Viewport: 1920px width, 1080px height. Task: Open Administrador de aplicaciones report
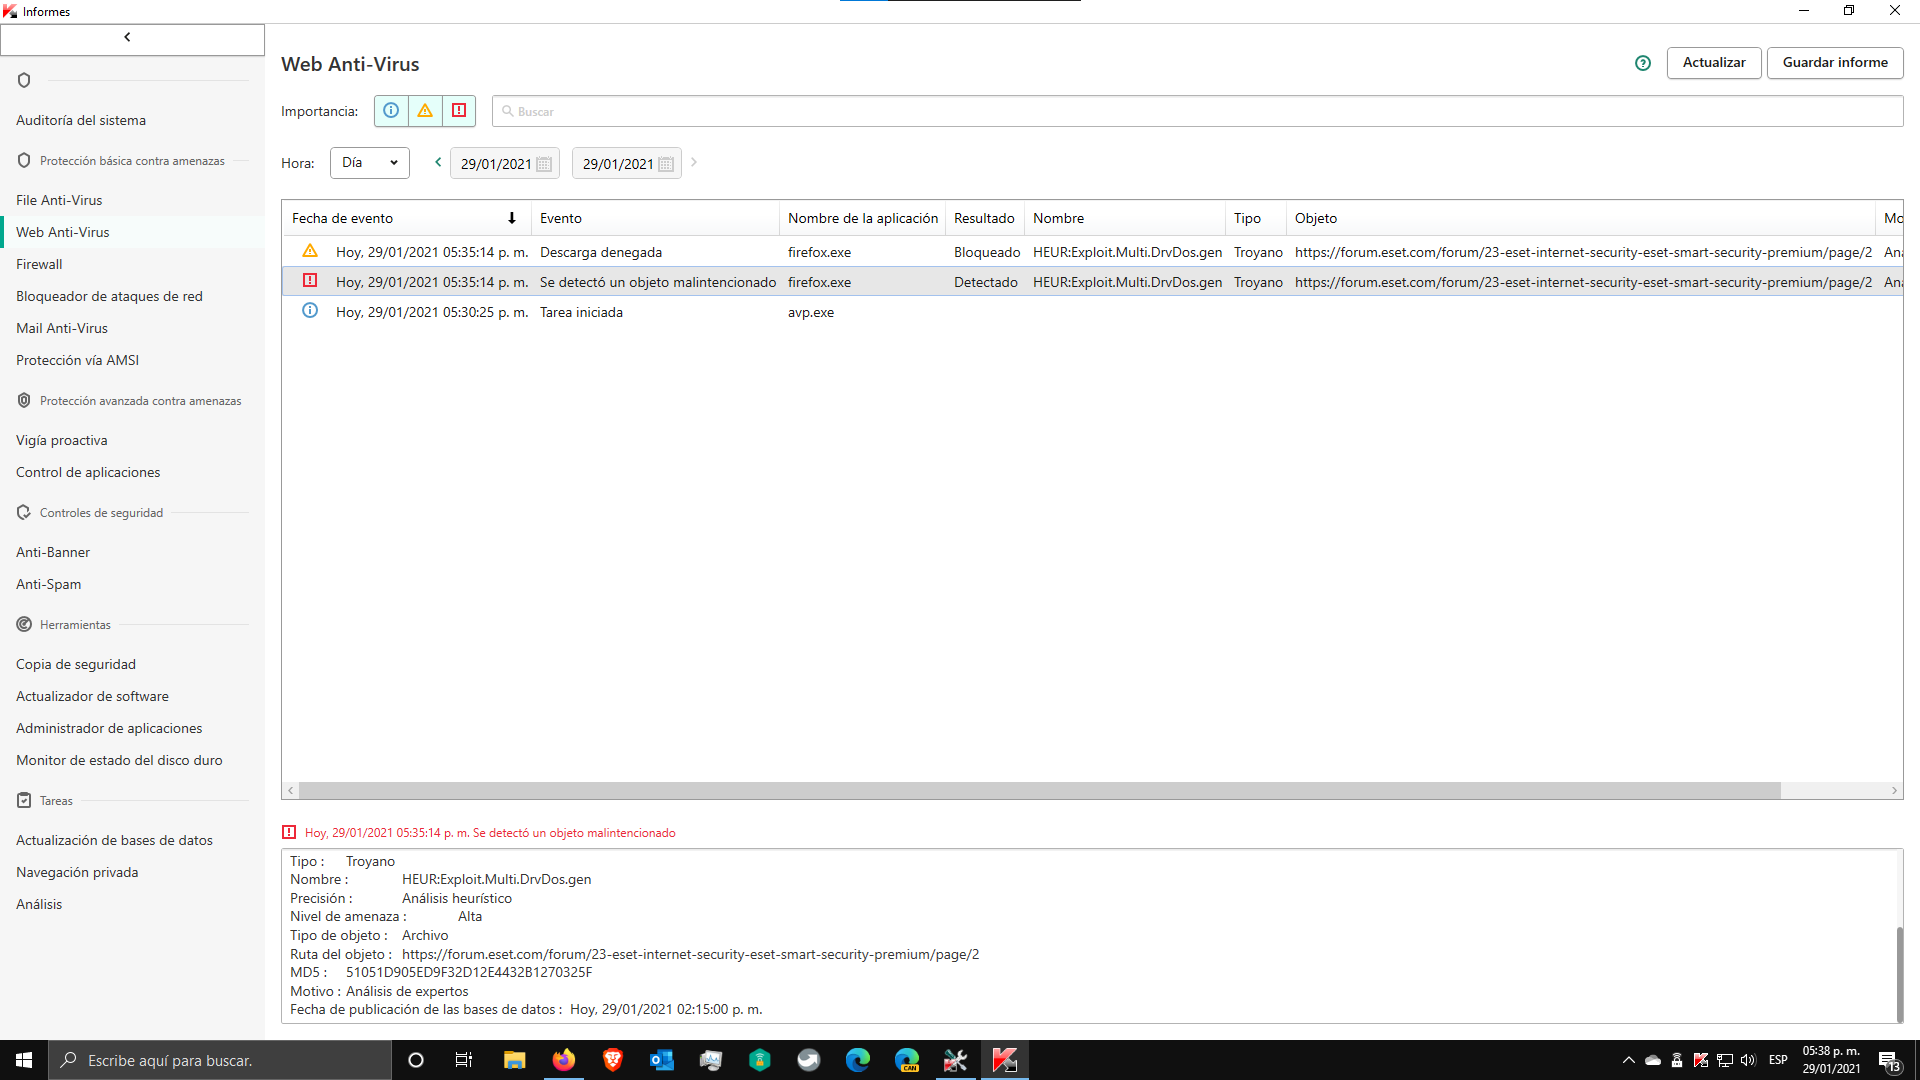coord(109,728)
